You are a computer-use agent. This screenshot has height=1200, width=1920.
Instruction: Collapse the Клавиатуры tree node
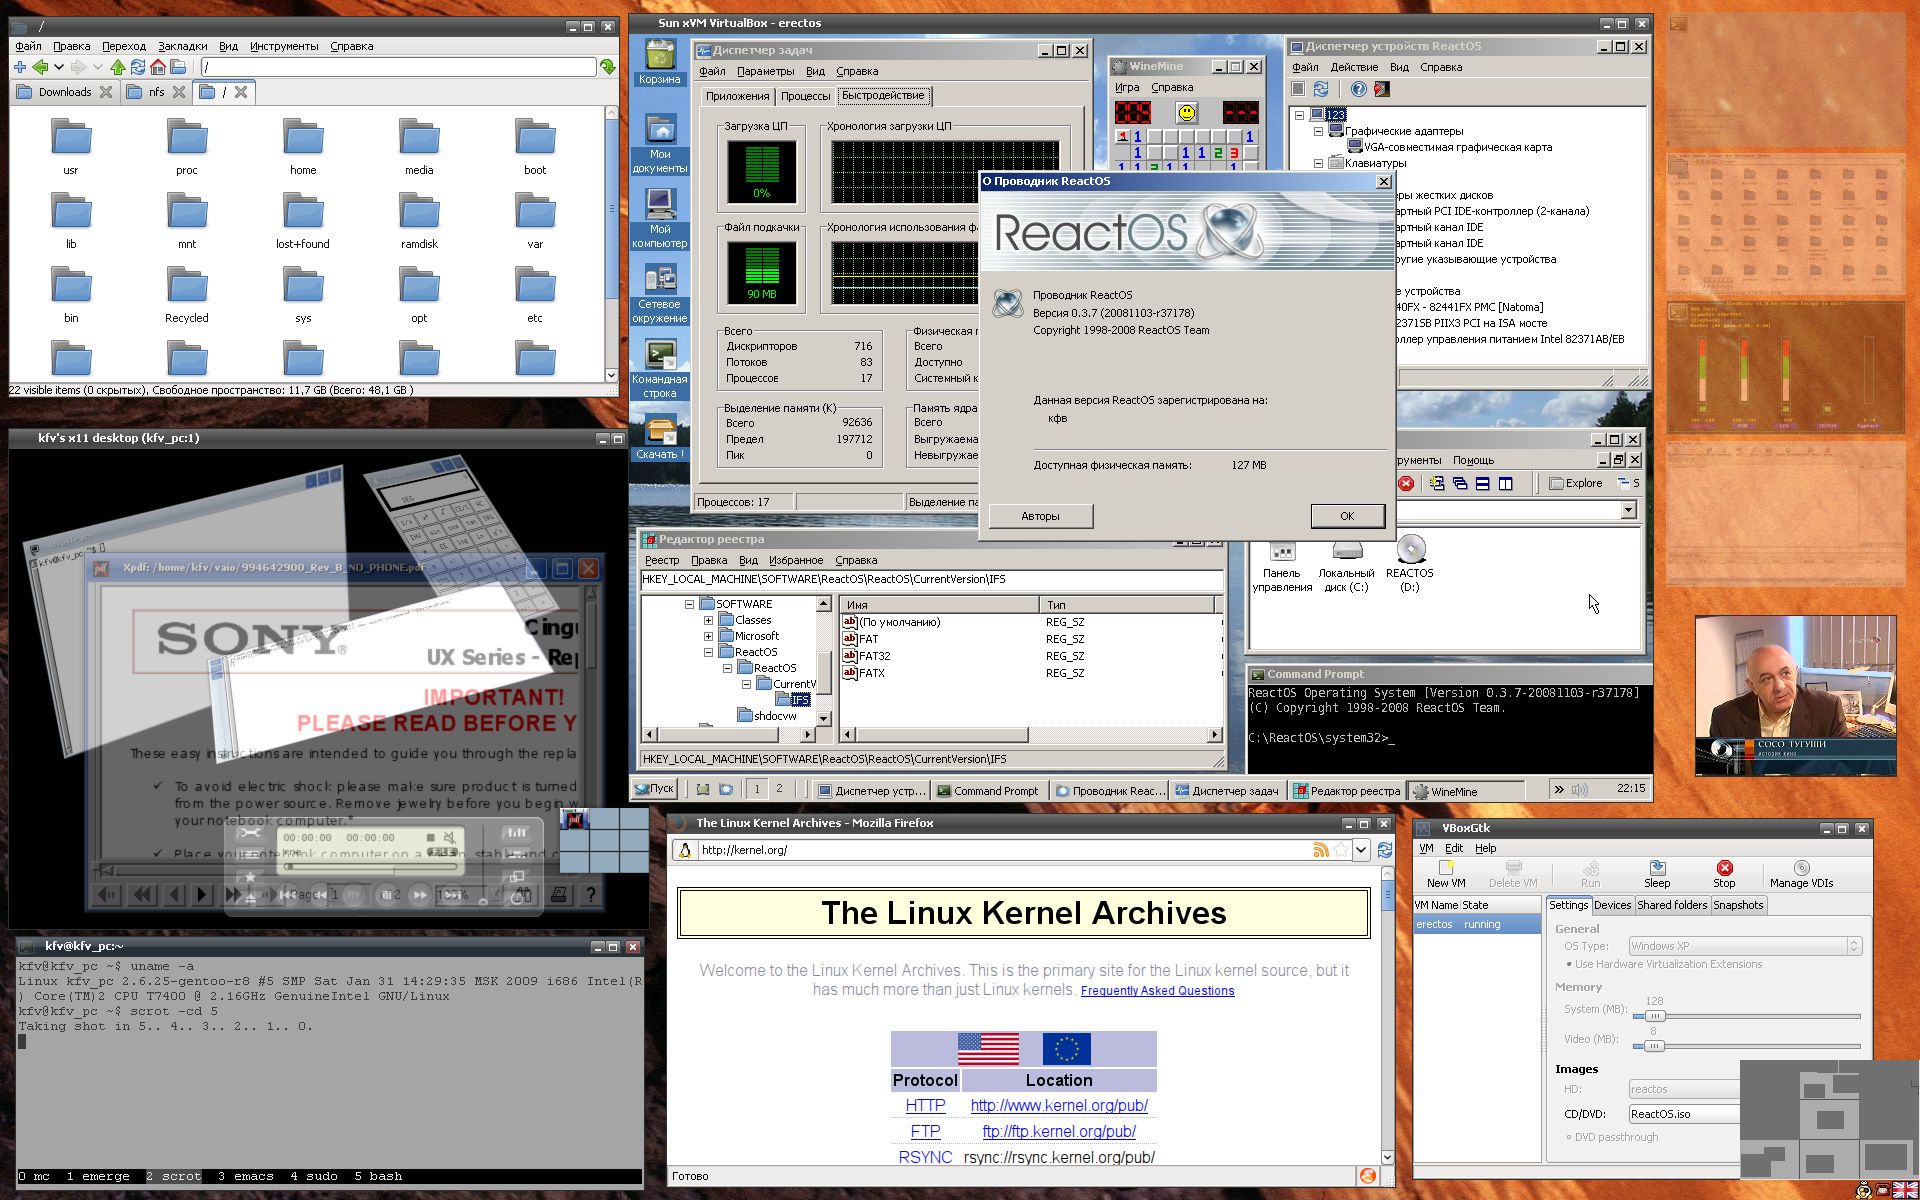pos(1317,163)
